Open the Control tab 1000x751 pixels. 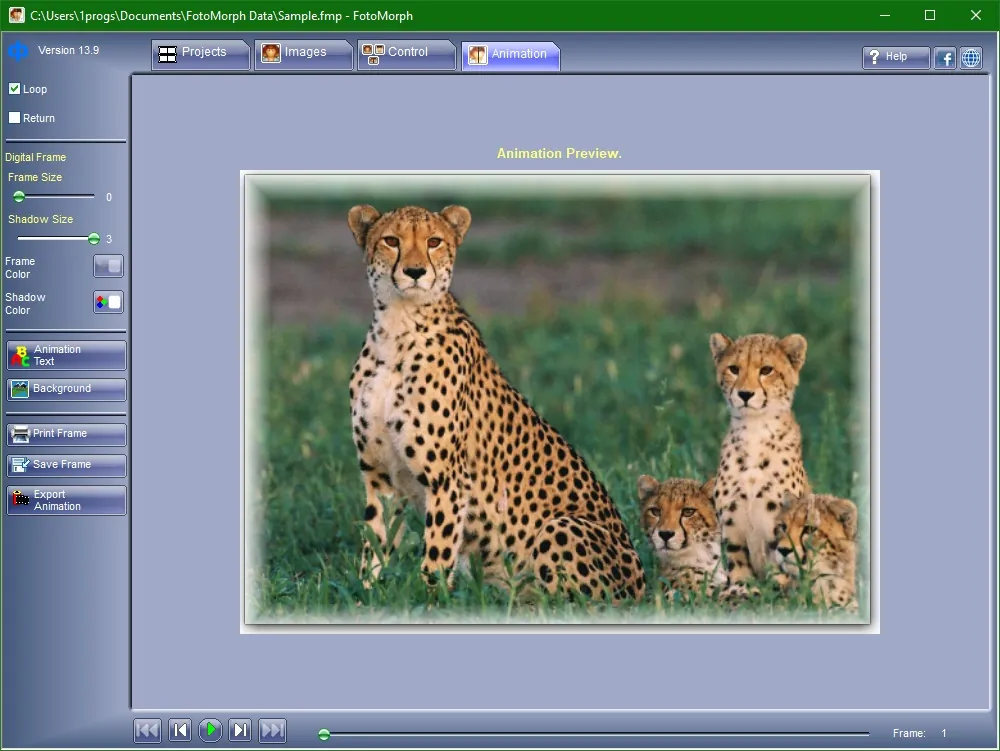pos(407,54)
